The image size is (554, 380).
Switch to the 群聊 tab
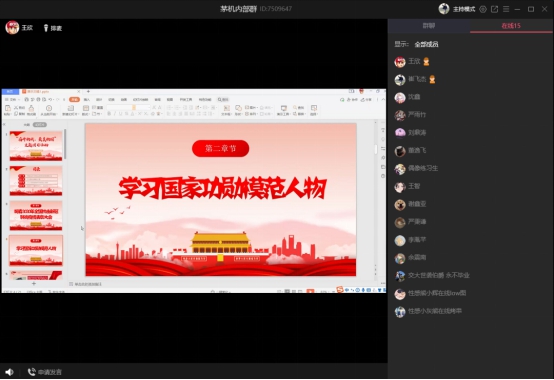[429, 26]
